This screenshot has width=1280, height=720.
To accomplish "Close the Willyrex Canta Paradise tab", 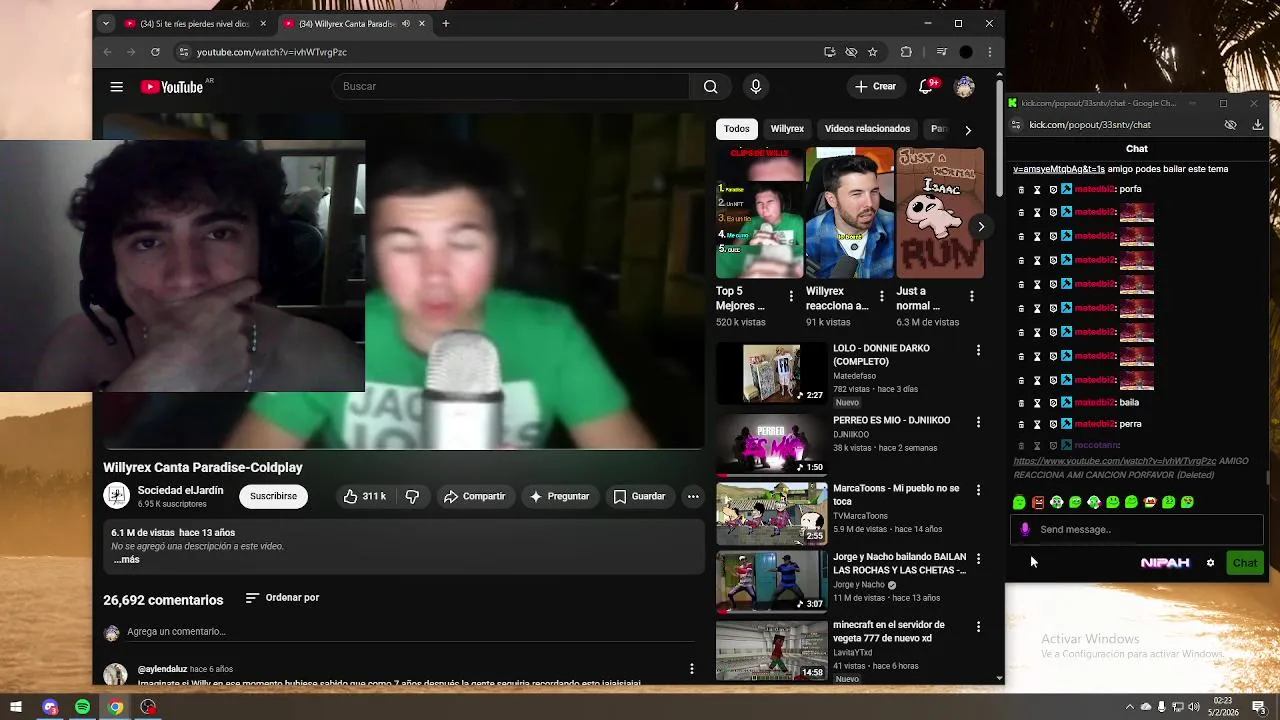I will [422, 23].
